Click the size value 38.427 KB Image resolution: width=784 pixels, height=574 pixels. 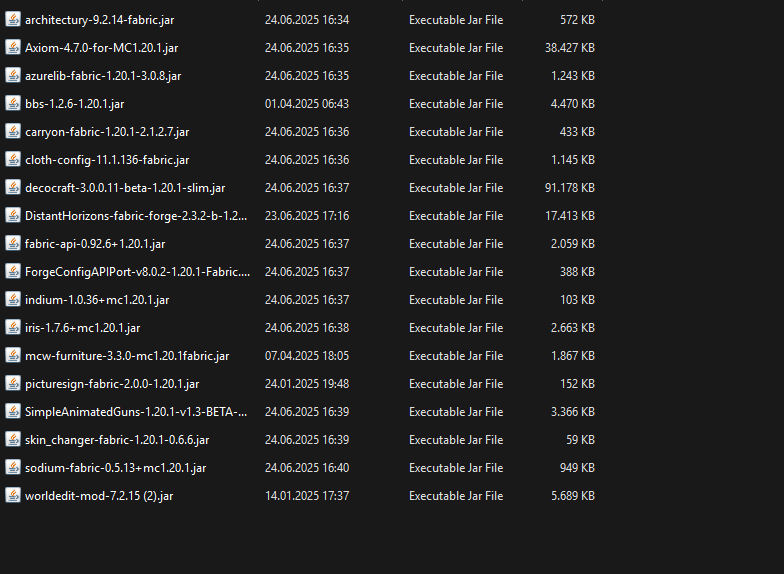(x=570, y=48)
